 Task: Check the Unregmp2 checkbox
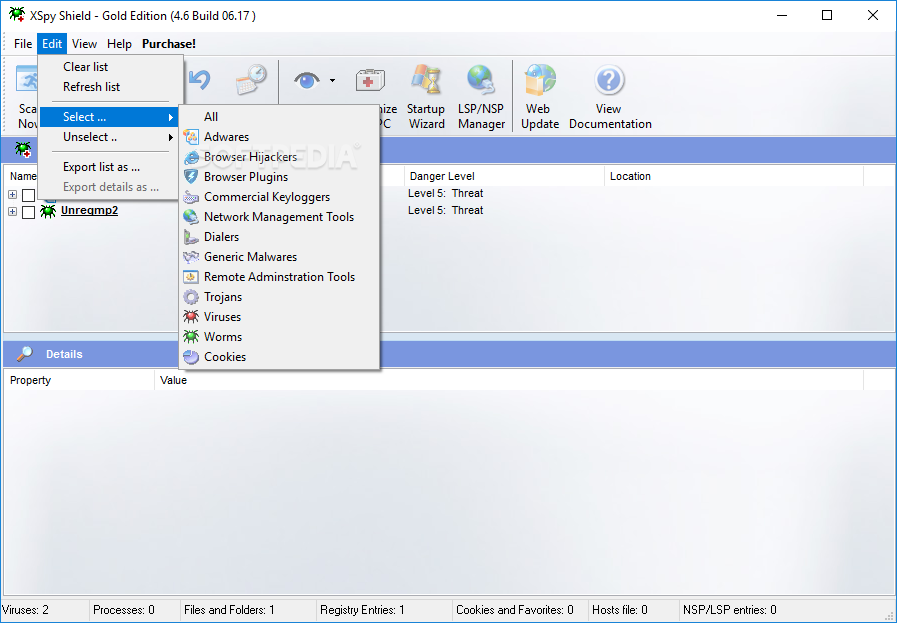[x=29, y=212]
